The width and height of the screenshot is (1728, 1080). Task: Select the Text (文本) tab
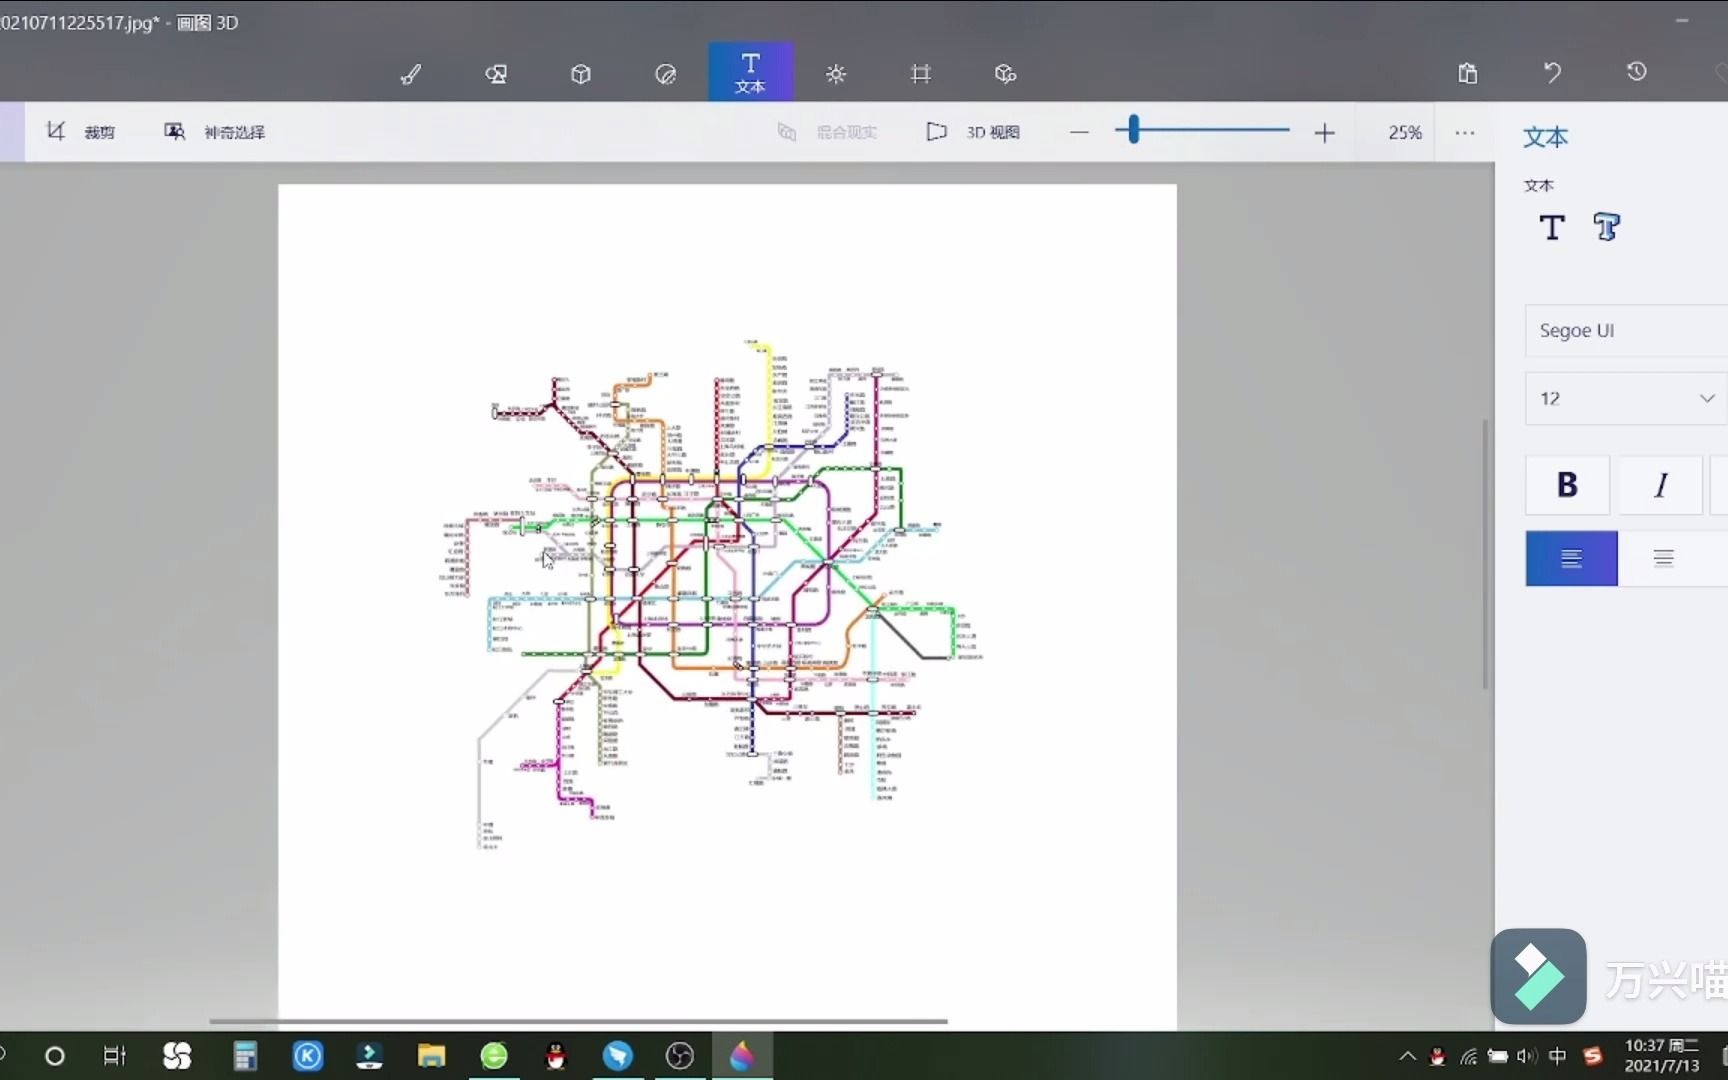pyautogui.click(x=750, y=72)
